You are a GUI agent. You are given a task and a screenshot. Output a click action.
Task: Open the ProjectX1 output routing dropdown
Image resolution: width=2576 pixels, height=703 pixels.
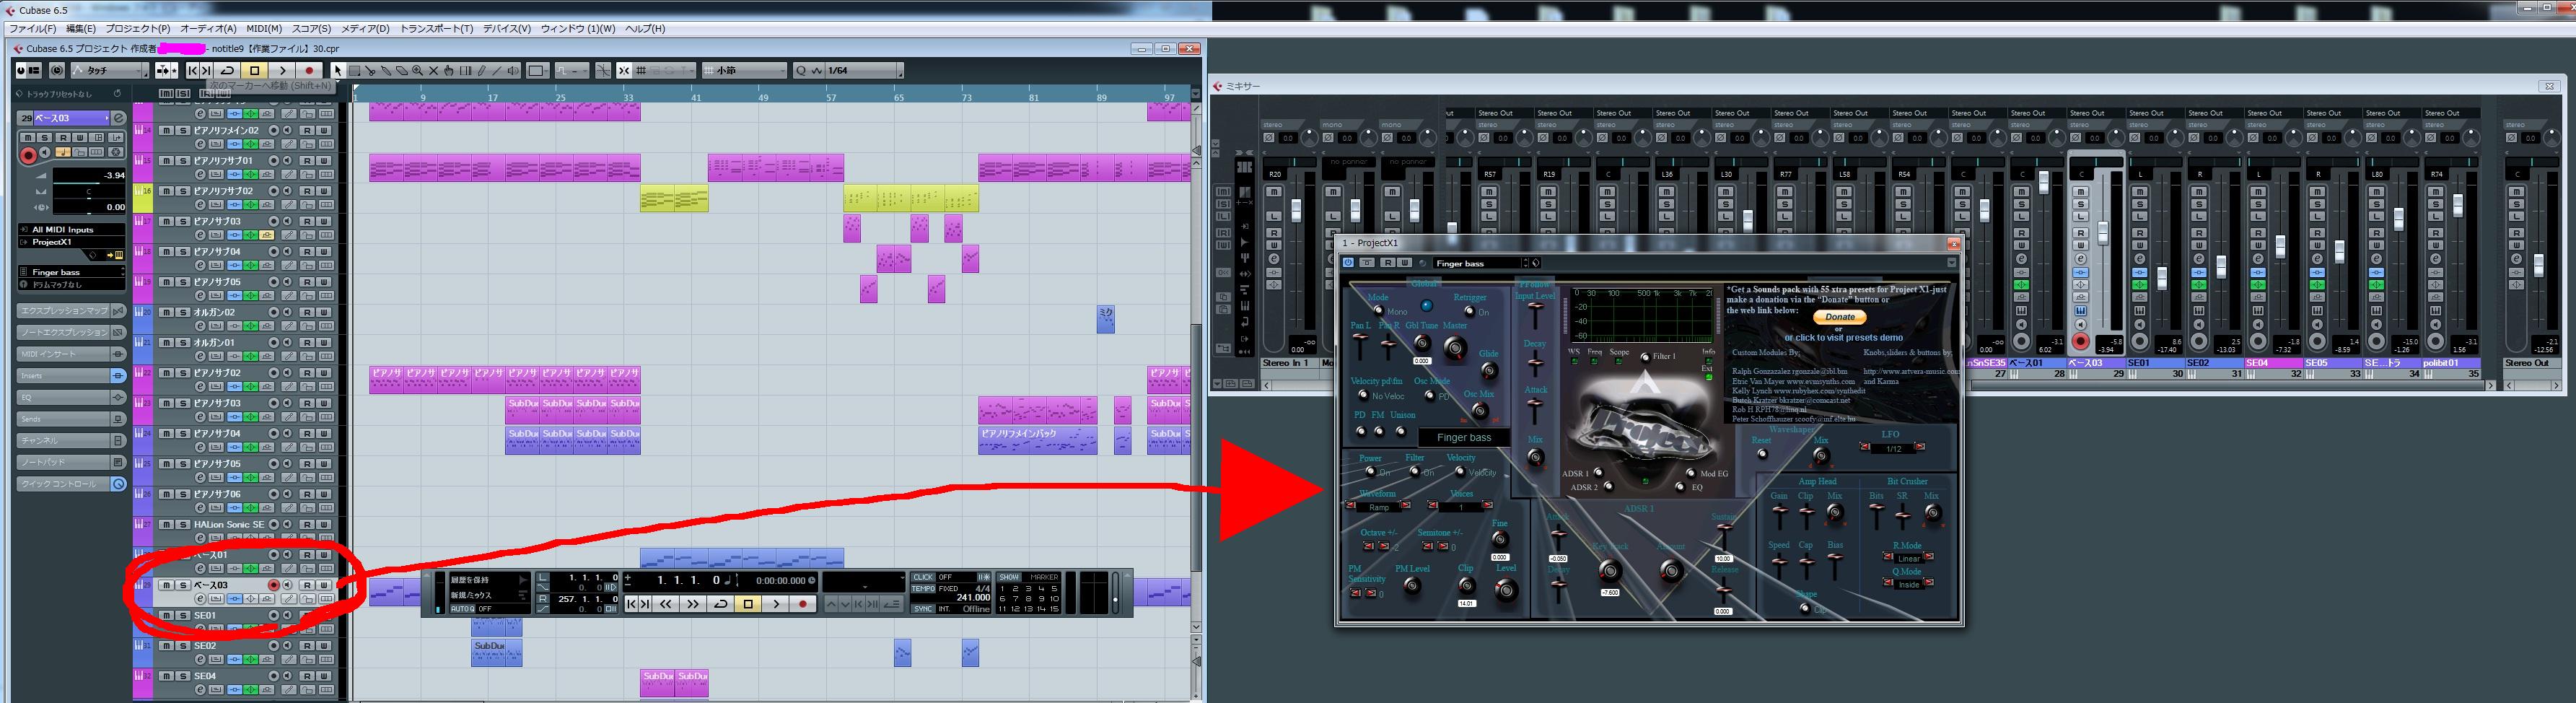[71, 242]
